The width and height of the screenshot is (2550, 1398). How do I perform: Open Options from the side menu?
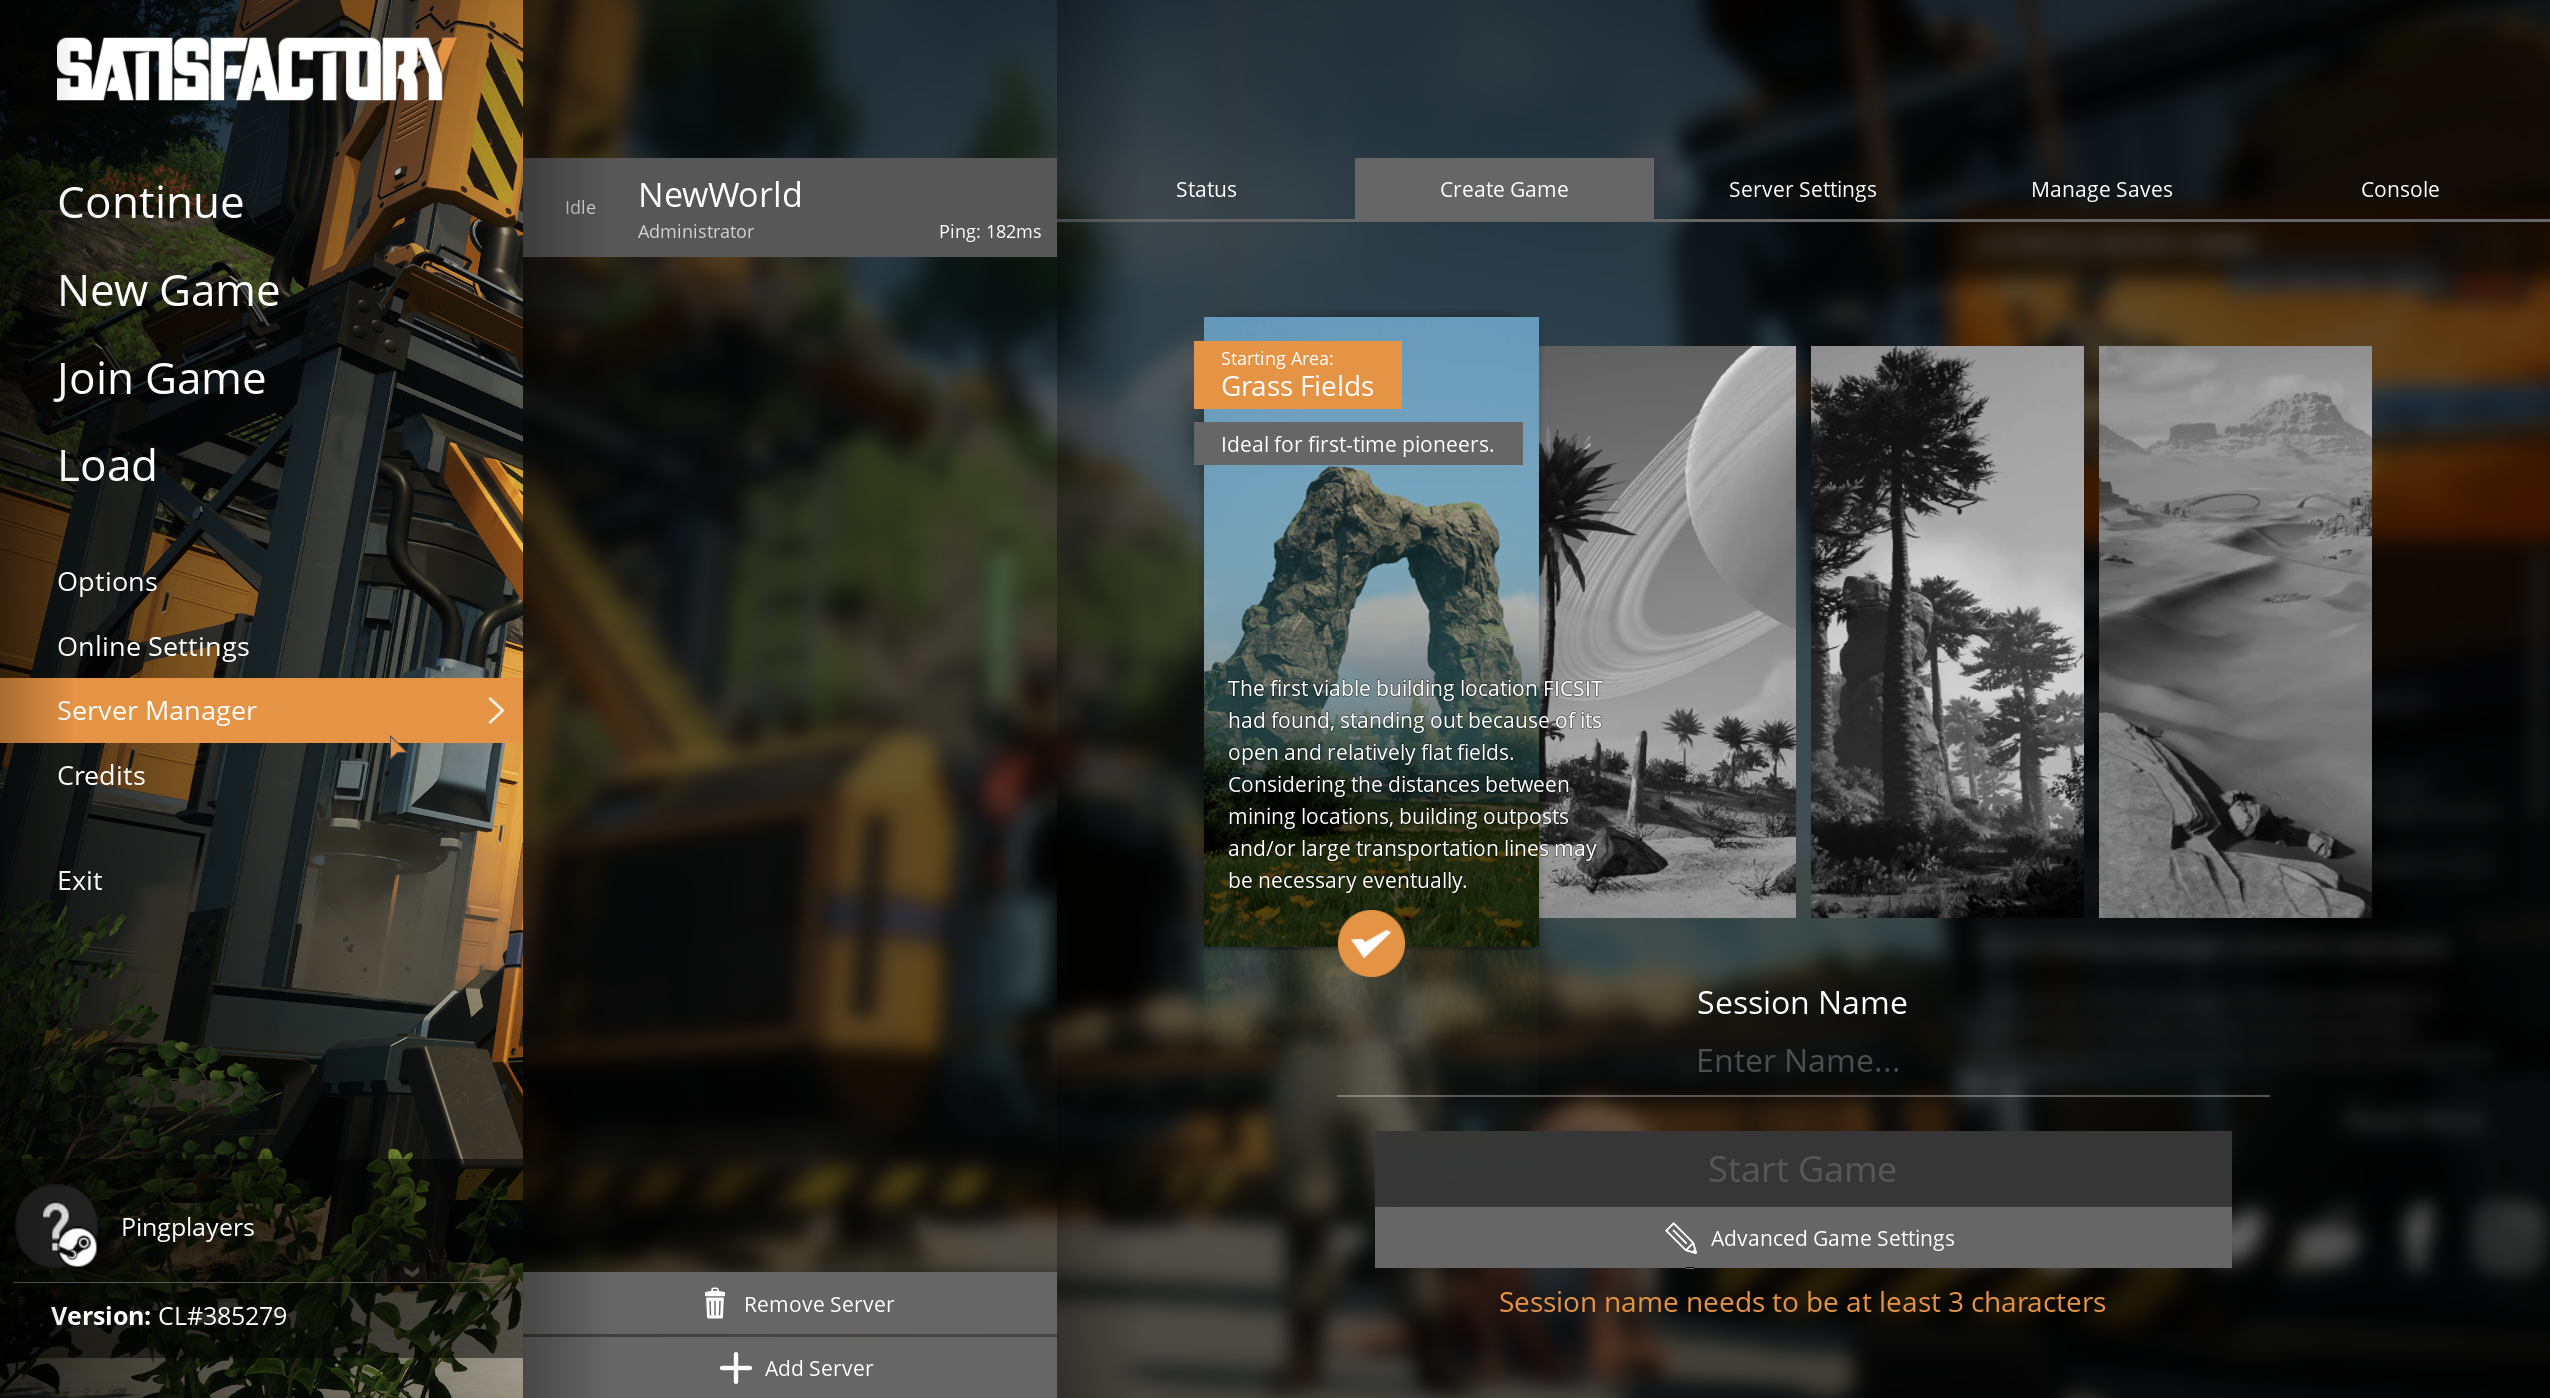107,581
